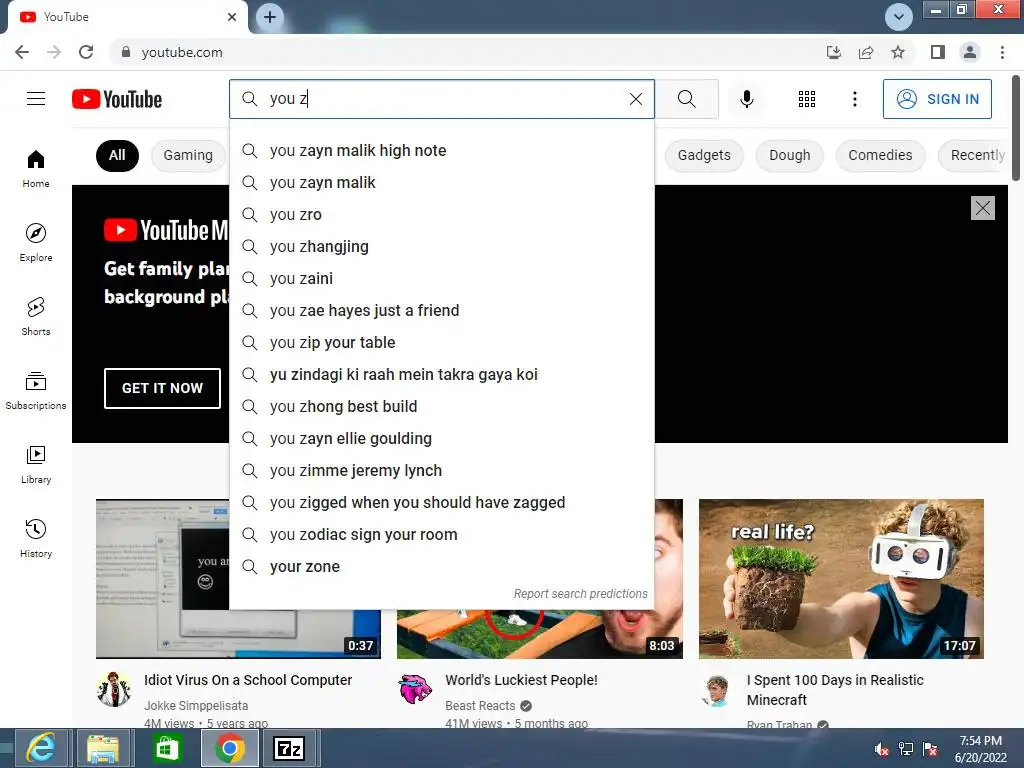The width and height of the screenshot is (1024, 768).
Task: Open 'Idiot Virus On a School Computer' title
Action: tap(248, 680)
